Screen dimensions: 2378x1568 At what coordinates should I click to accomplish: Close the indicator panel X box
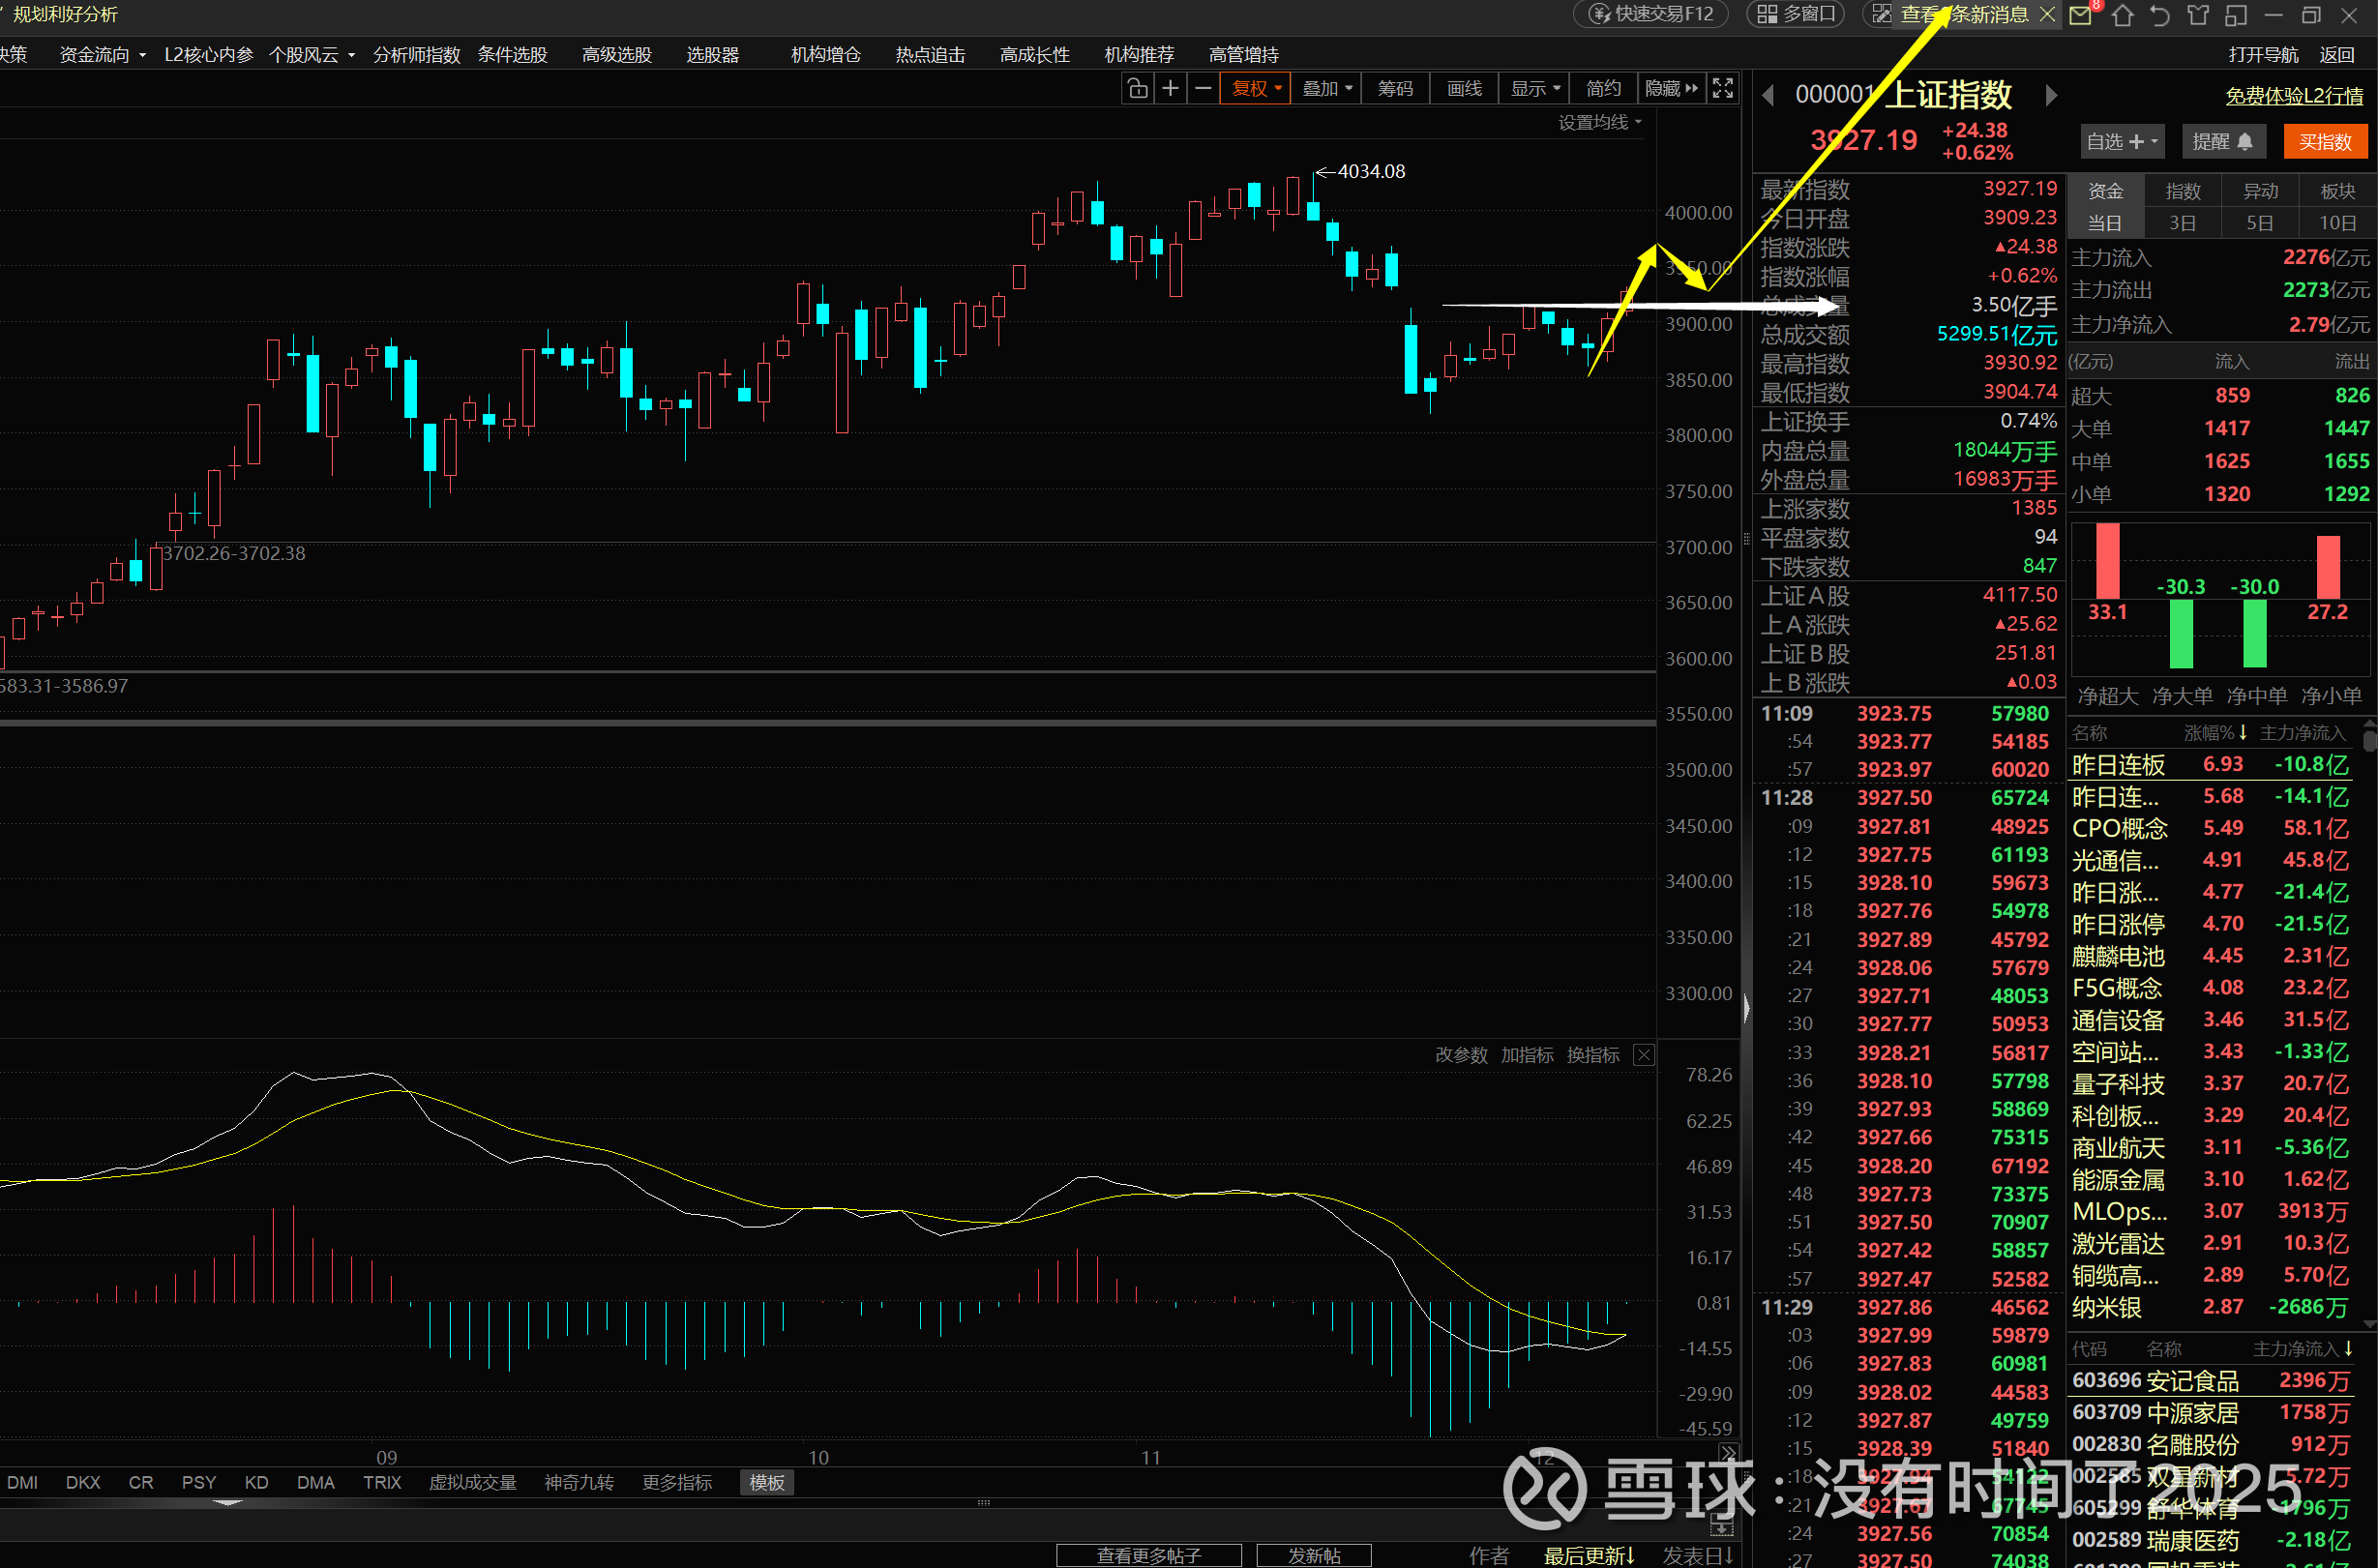click(x=1644, y=1055)
